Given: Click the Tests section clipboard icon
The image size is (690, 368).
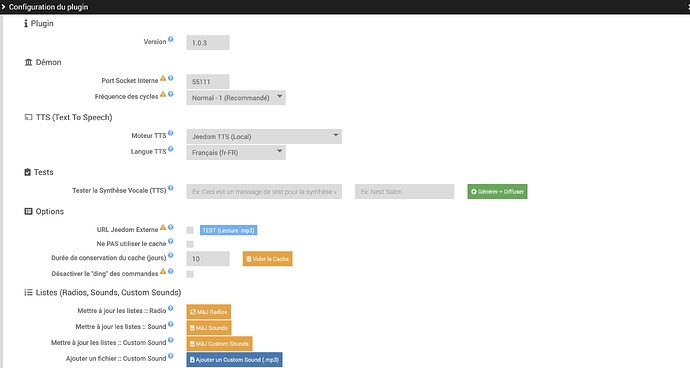Looking at the screenshot, I should (27, 172).
